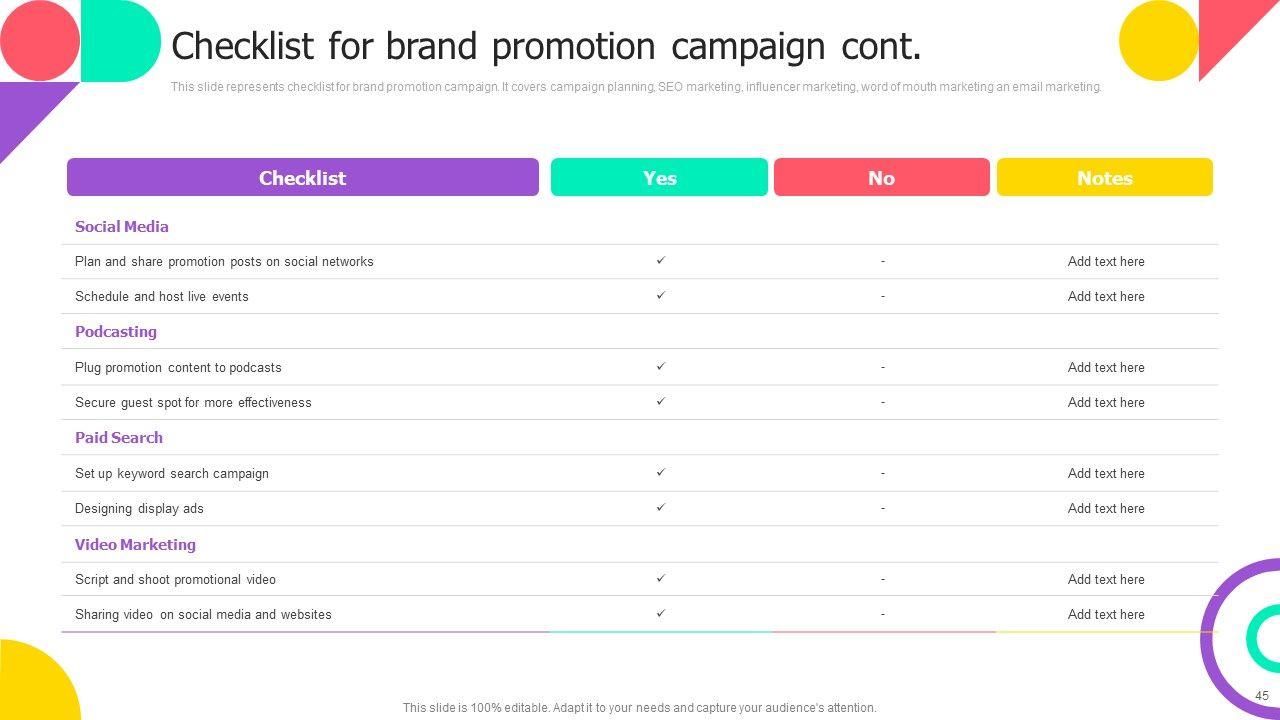This screenshot has width=1280, height=720.
Task: Click the red circle in top-left corner
Action: [39, 41]
